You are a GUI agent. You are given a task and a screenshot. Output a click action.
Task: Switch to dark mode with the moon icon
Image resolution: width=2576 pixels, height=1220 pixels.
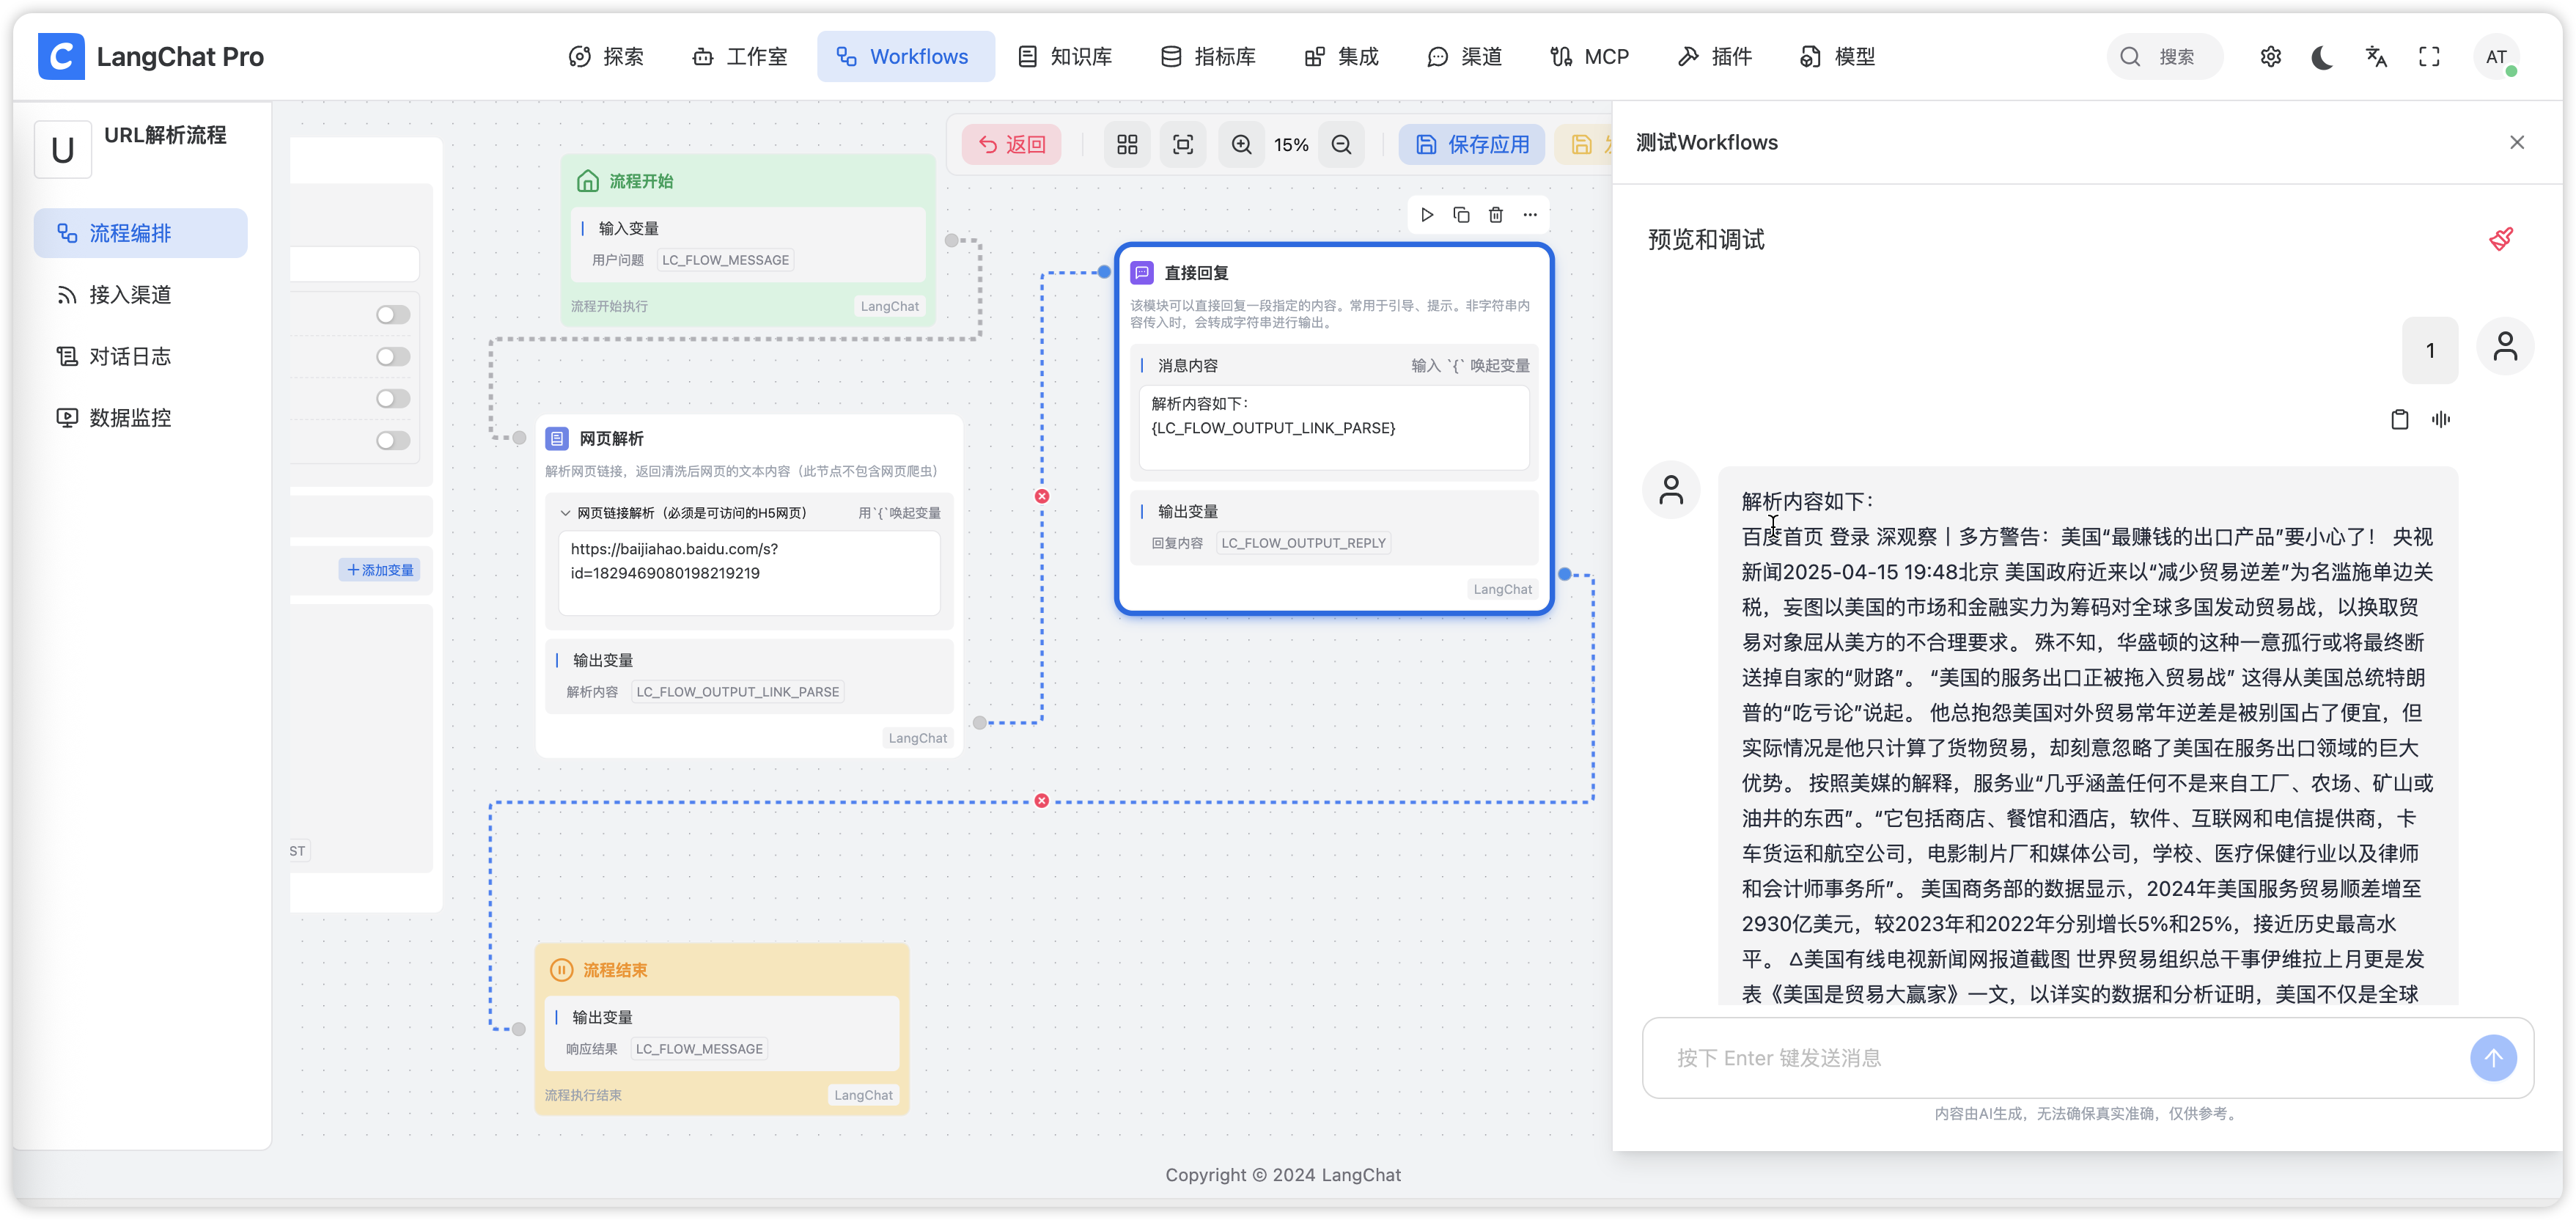tap(2322, 57)
